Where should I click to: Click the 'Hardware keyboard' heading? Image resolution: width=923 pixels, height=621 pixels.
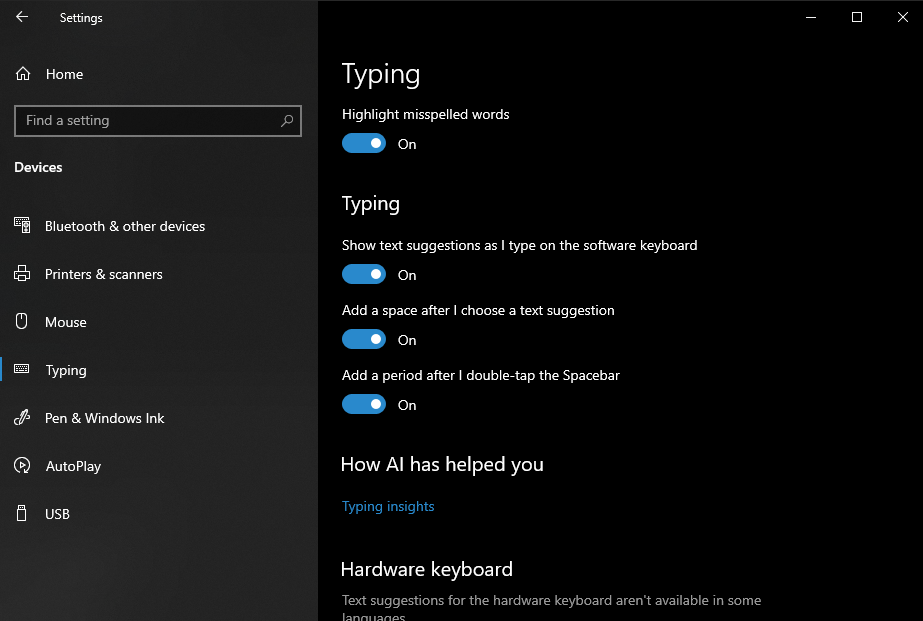427,569
